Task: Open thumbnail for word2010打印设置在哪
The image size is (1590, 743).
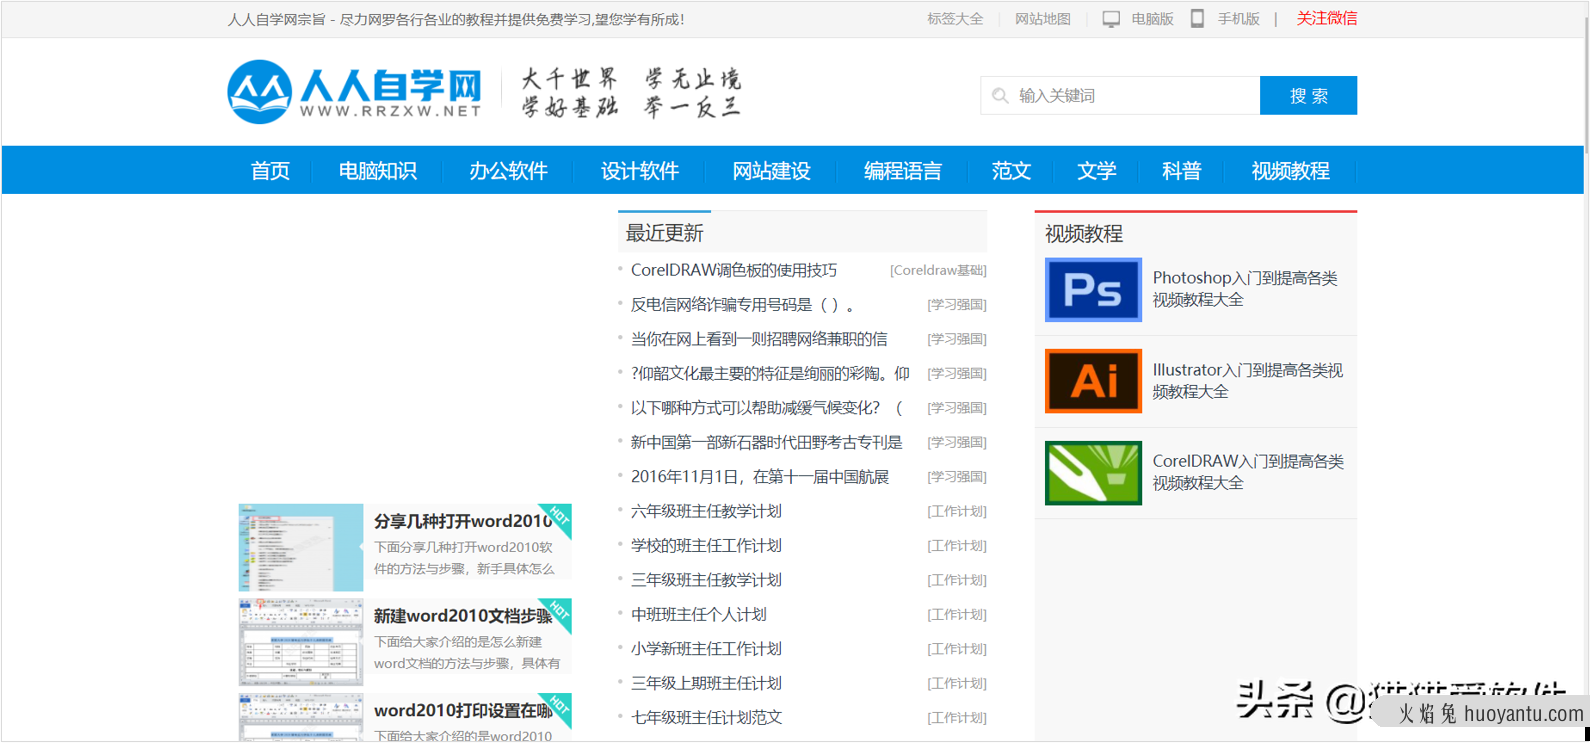Action: pyautogui.click(x=301, y=717)
